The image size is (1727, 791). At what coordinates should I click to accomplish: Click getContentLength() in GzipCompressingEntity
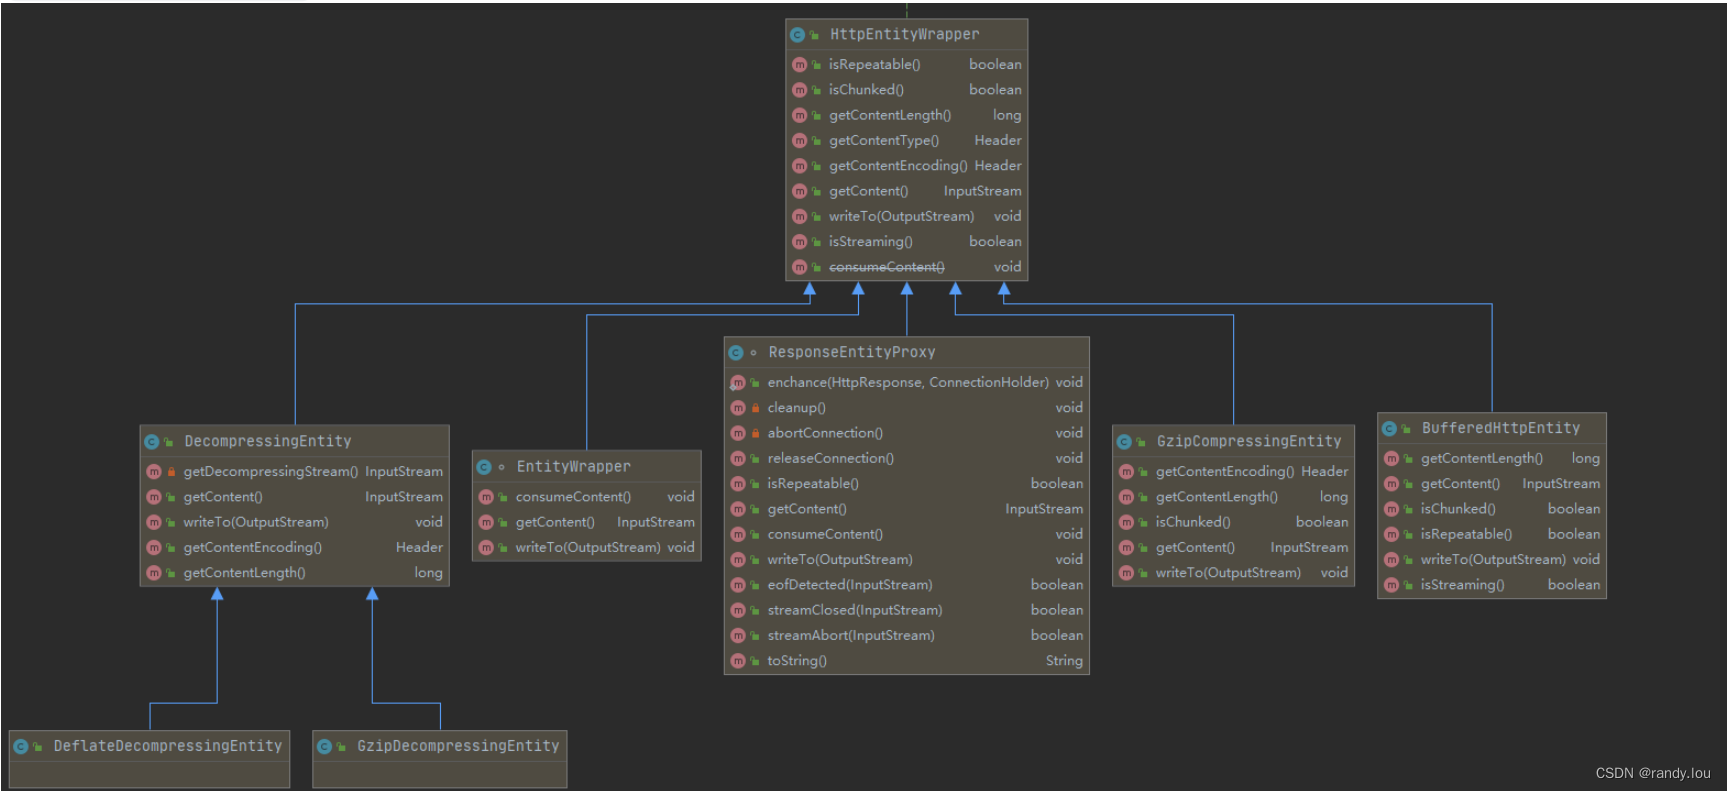click(x=1217, y=497)
